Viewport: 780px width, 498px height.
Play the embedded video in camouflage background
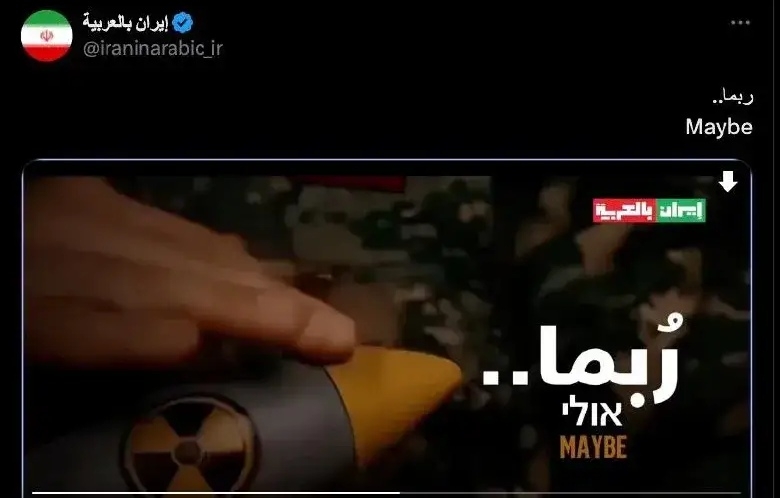click(387, 328)
